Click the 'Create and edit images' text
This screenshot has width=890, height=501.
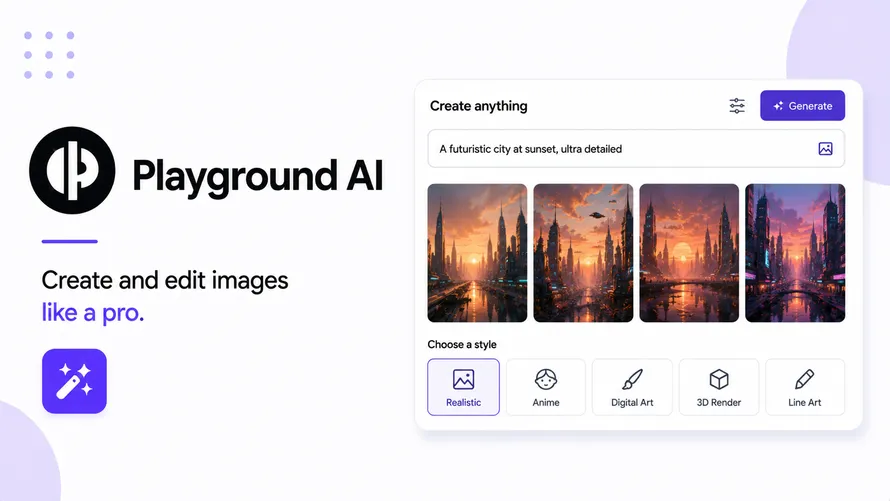[165, 280]
